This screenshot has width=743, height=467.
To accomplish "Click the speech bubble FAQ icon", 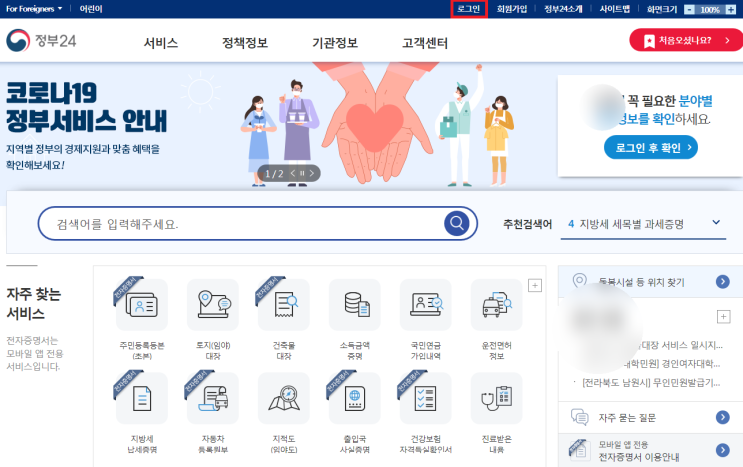I will click(580, 417).
